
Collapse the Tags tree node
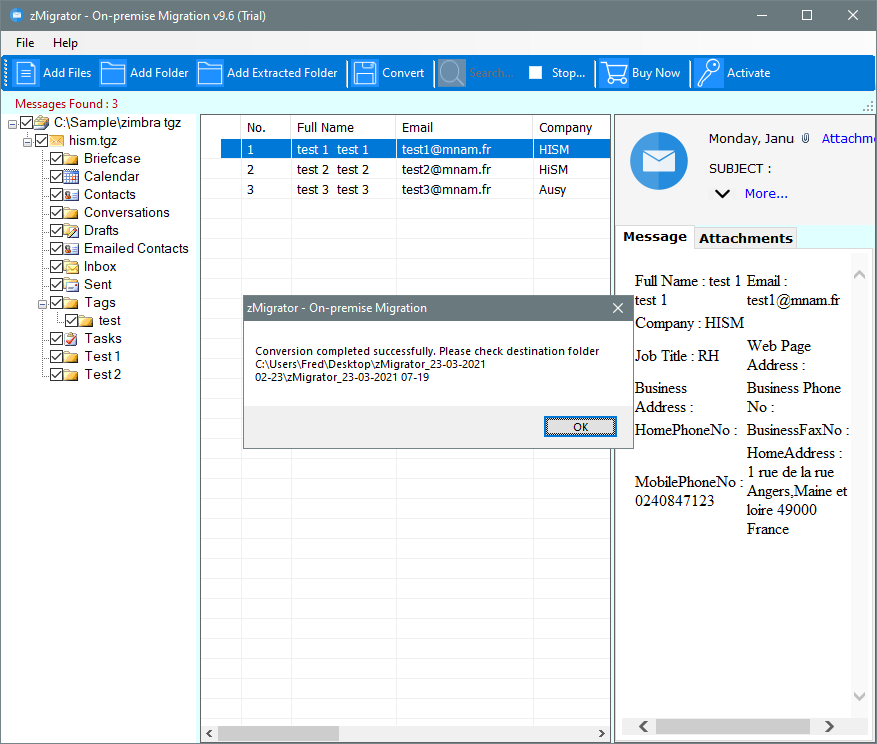[x=42, y=304]
